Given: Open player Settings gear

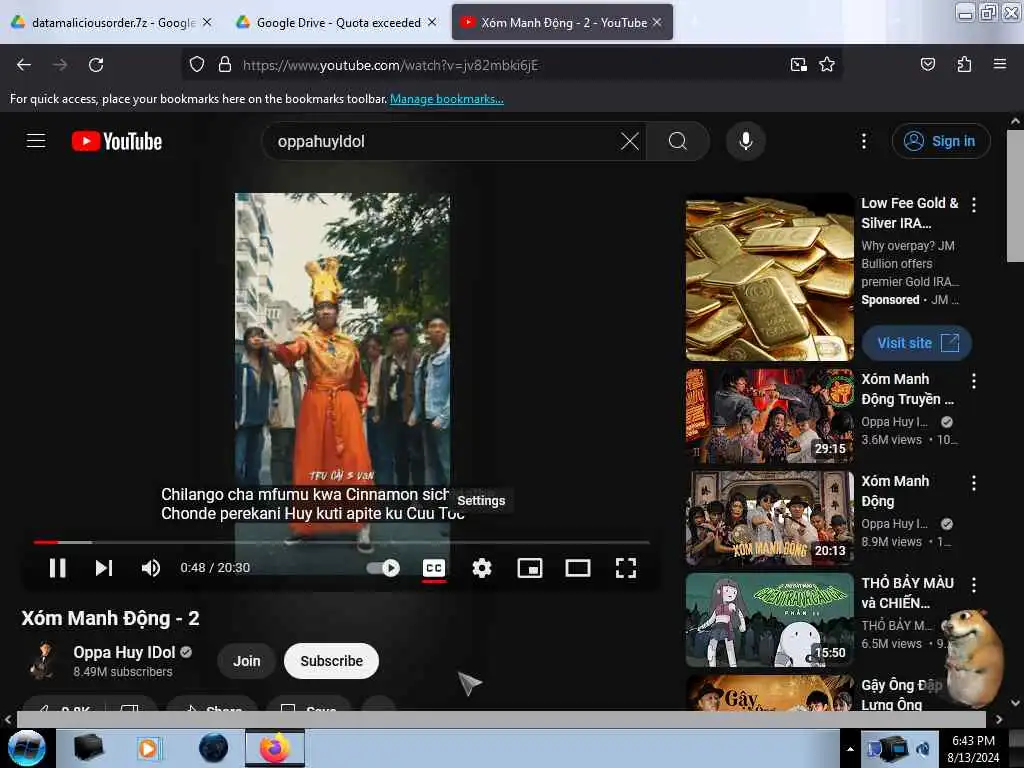Looking at the screenshot, I should 482,568.
